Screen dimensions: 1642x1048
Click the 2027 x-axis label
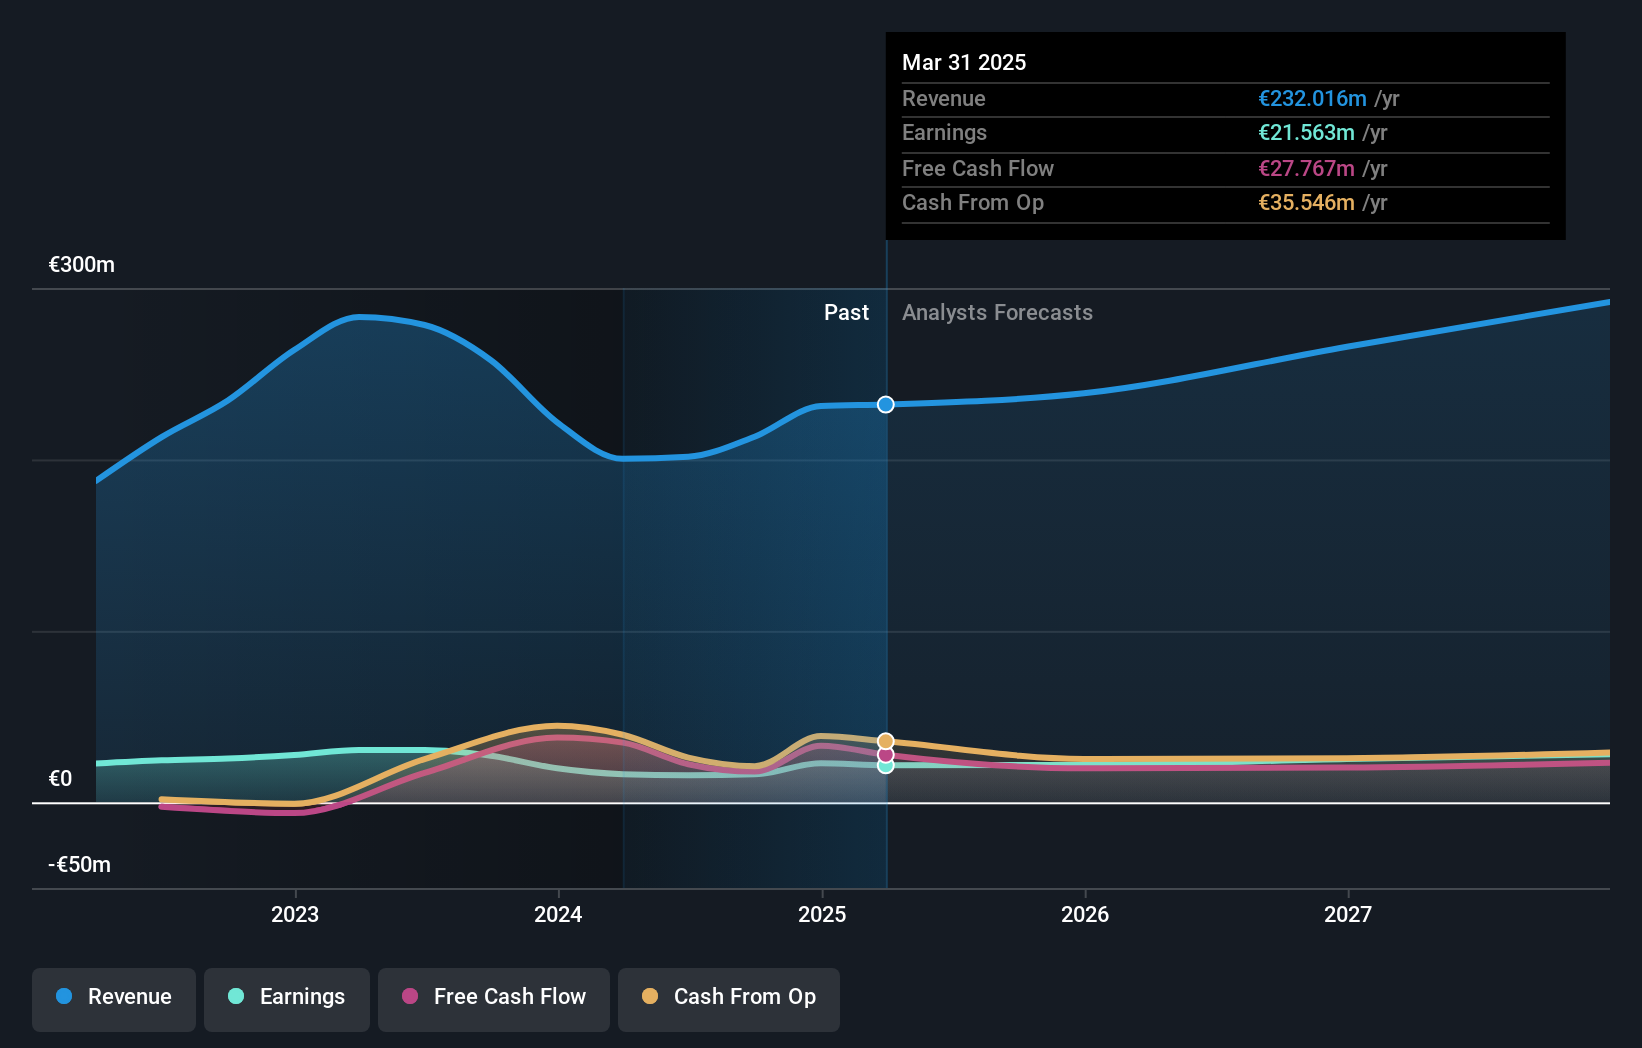coord(1348,914)
